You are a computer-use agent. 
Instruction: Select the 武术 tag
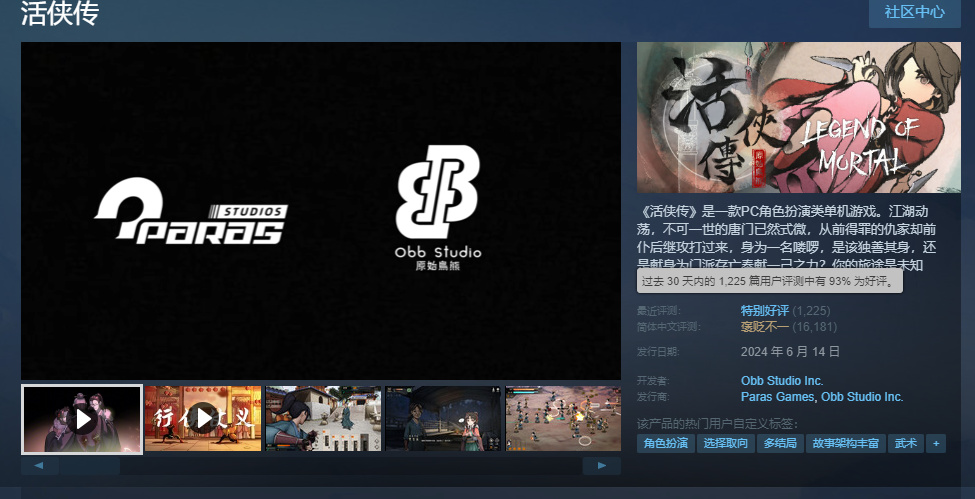905,444
